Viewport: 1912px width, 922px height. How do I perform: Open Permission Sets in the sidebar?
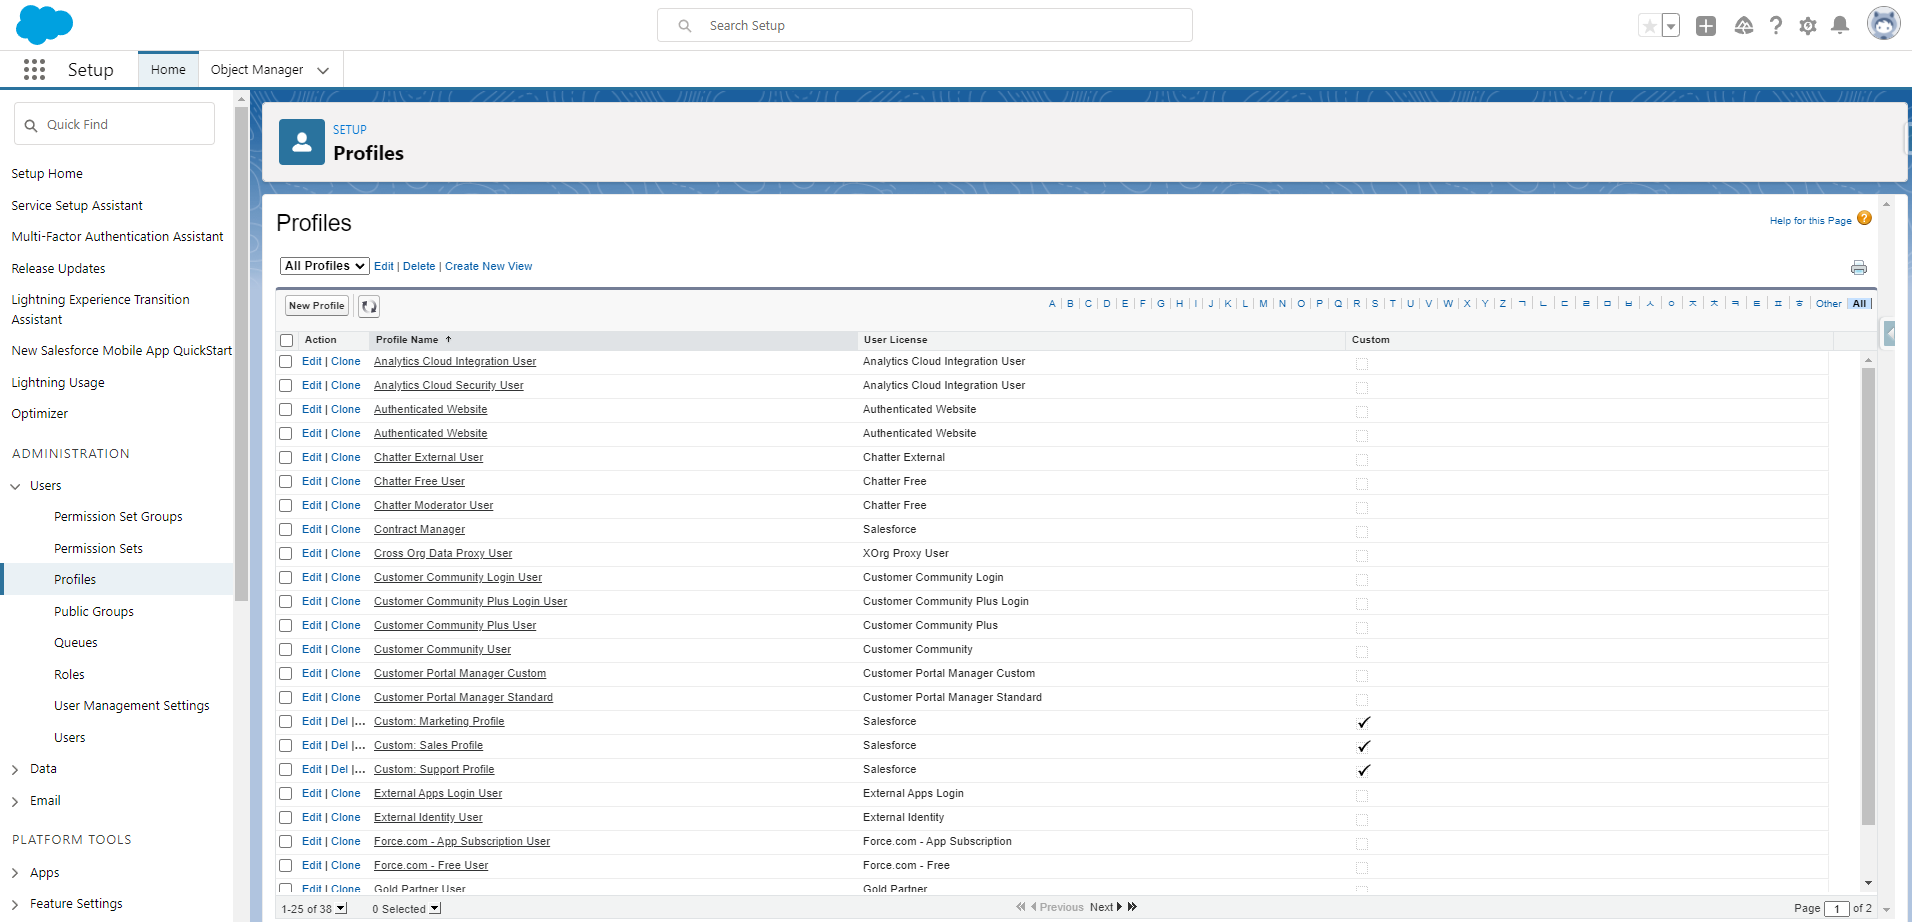tap(98, 549)
